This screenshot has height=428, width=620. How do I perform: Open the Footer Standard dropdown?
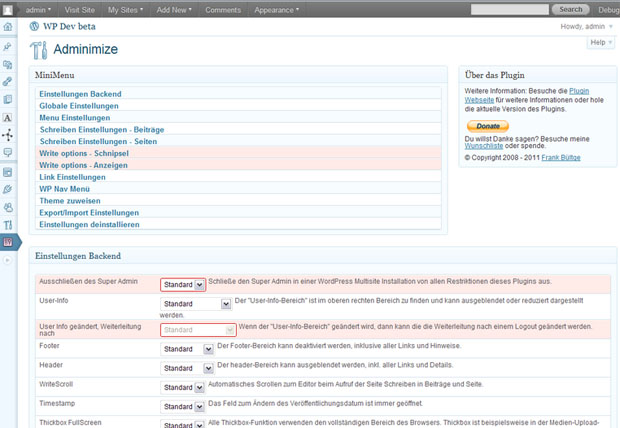click(187, 349)
